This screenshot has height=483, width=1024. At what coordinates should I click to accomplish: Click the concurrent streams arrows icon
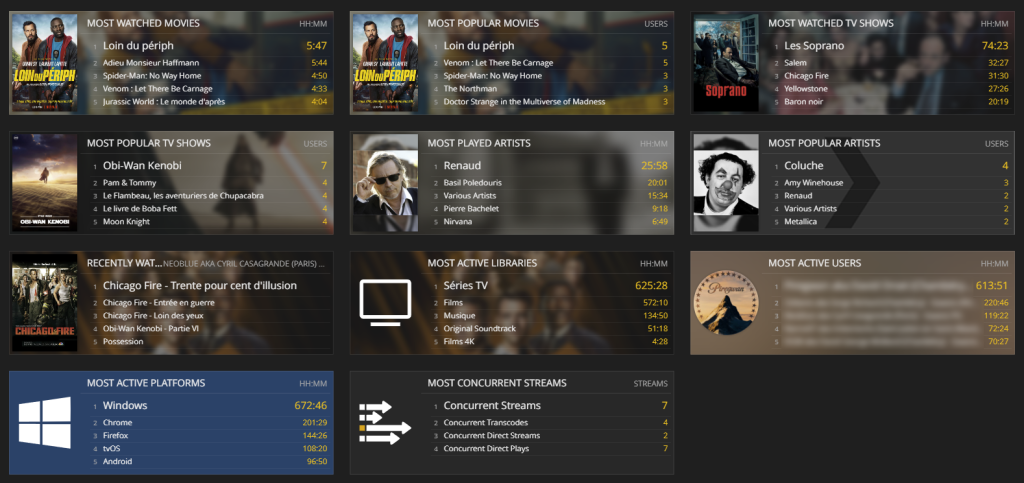(385, 423)
